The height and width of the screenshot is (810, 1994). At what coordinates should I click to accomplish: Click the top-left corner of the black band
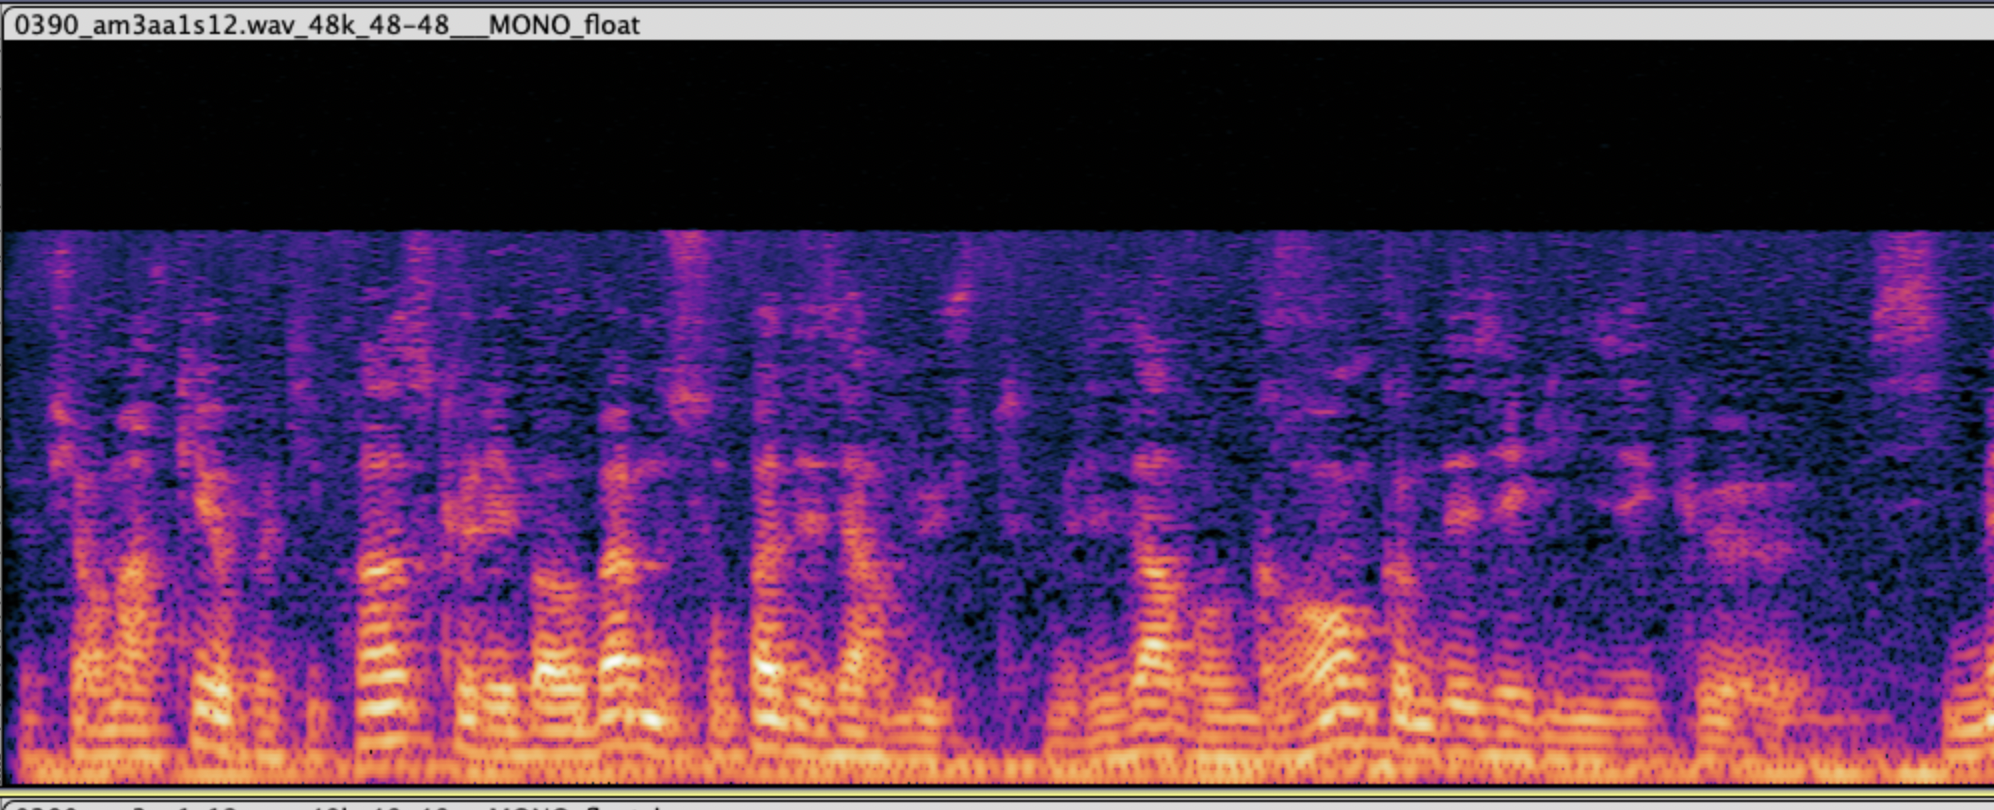click(8, 46)
